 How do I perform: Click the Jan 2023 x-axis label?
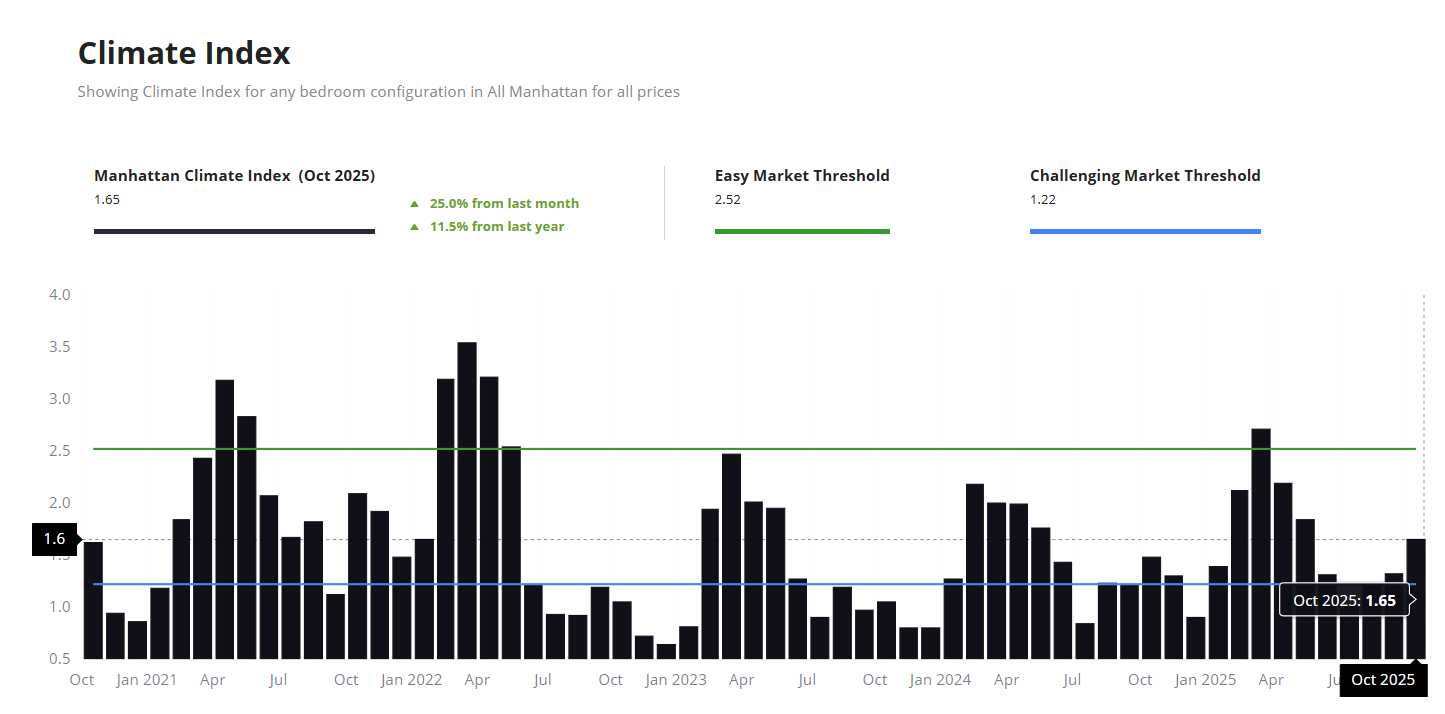point(675,680)
